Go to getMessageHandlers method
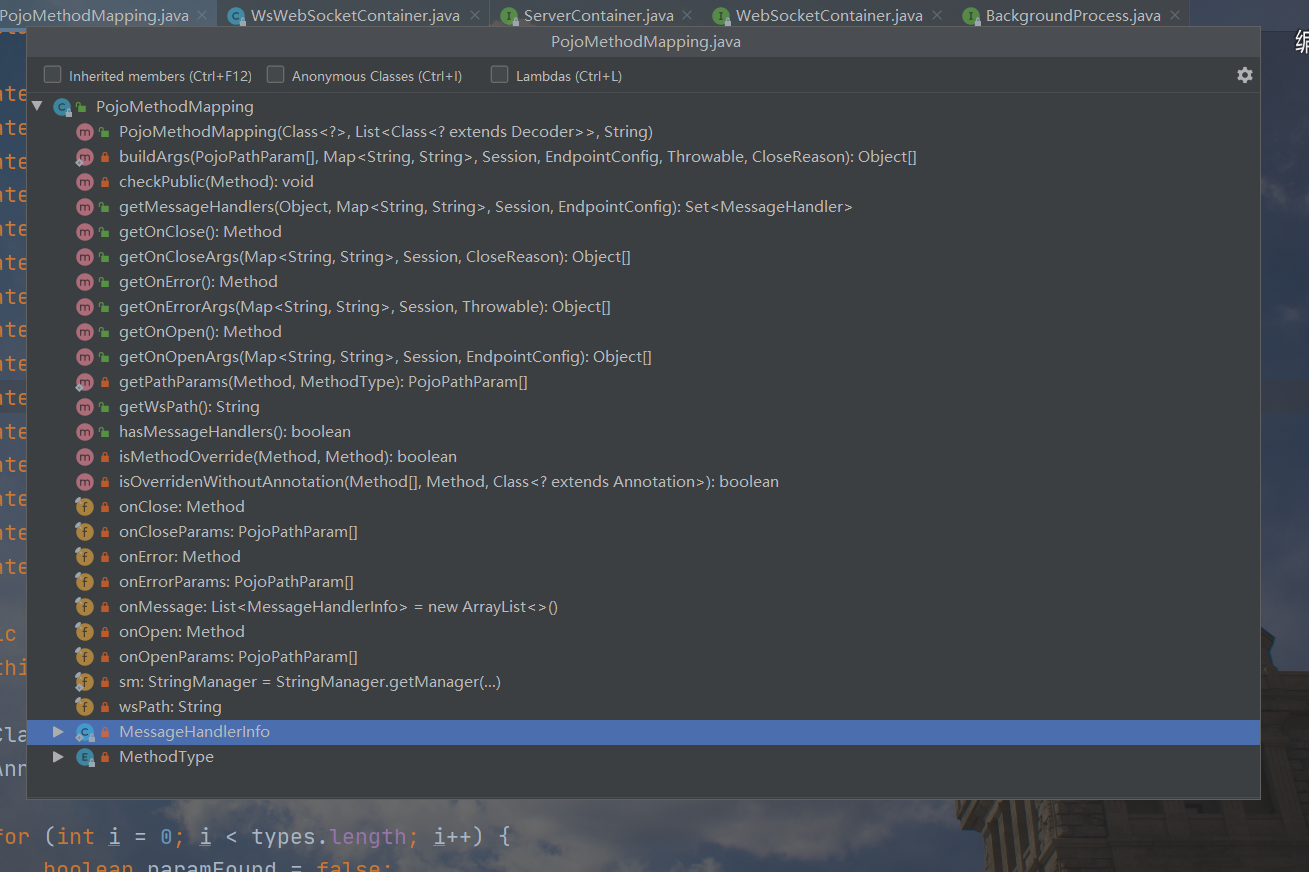Screen dimensions: 1309x872 pyautogui.click(x=643, y=207)
